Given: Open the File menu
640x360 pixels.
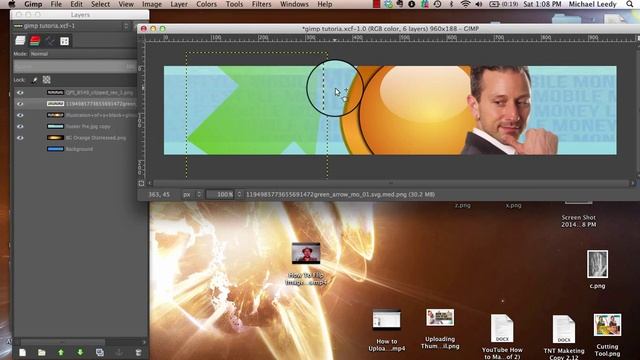Looking at the screenshot, I should point(56,4).
